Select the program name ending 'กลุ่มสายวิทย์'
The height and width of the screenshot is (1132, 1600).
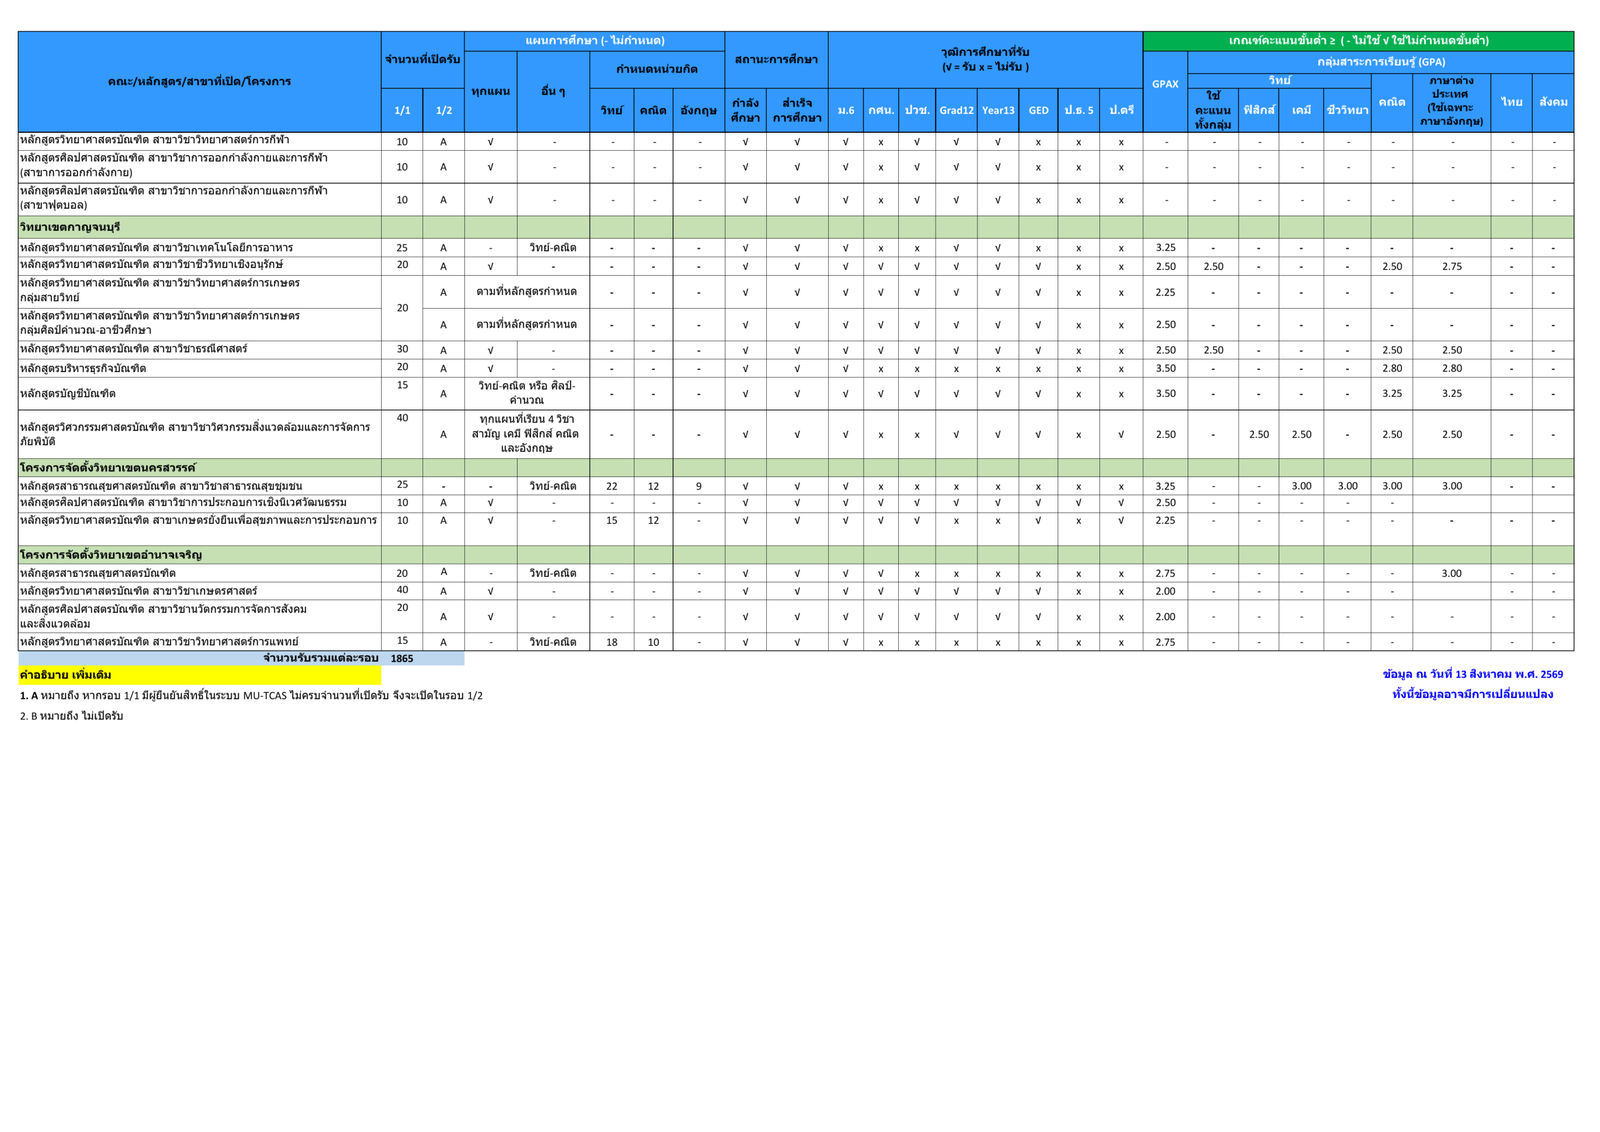coord(160,290)
